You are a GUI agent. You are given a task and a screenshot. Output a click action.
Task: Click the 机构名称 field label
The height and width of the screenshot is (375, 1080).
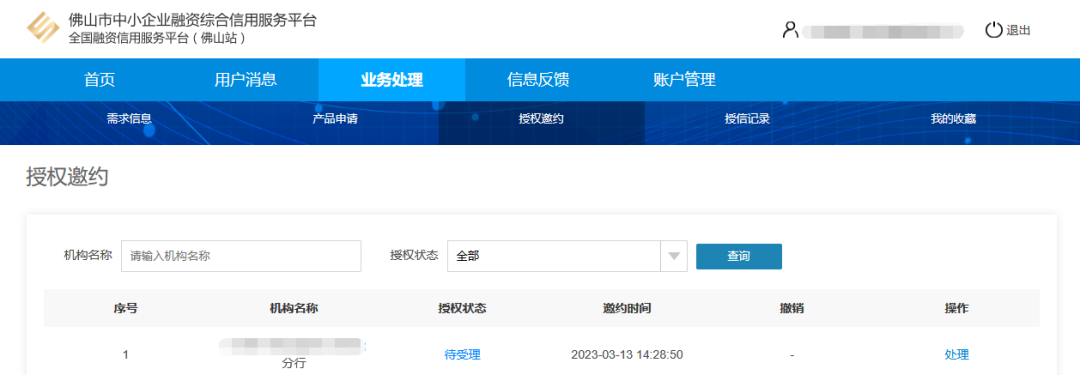pos(88,255)
